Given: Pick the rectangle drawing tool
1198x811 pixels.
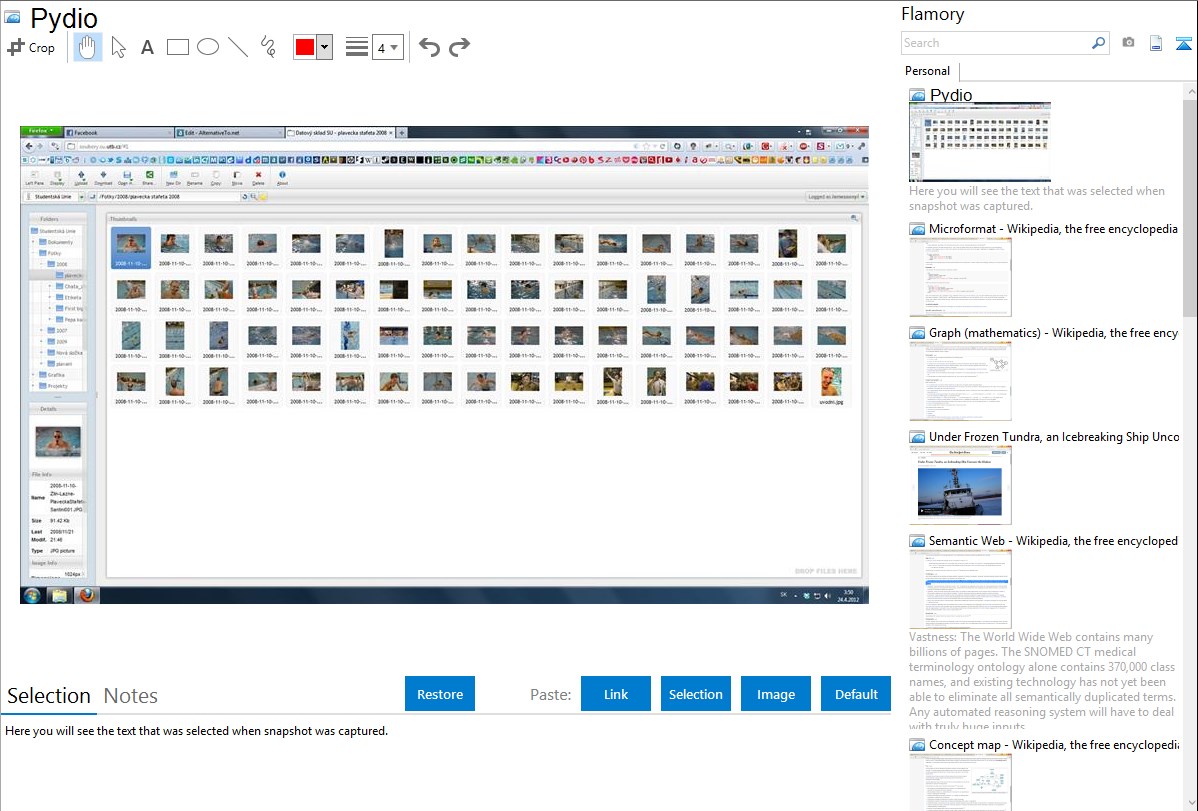Looking at the screenshot, I should coord(177,47).
